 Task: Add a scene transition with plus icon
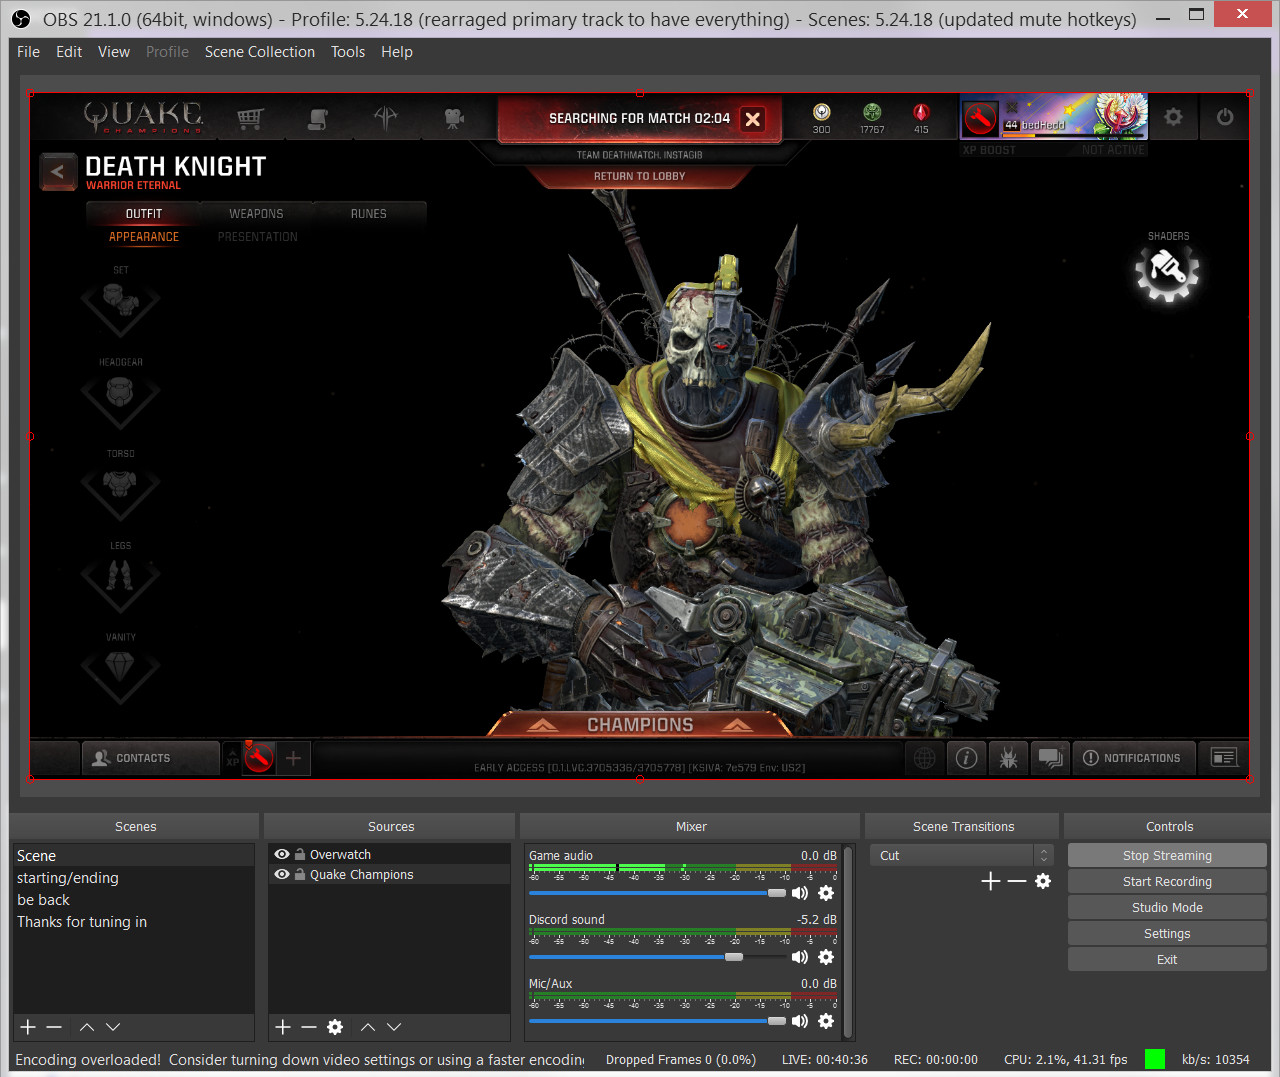click(x=991, y=881)
